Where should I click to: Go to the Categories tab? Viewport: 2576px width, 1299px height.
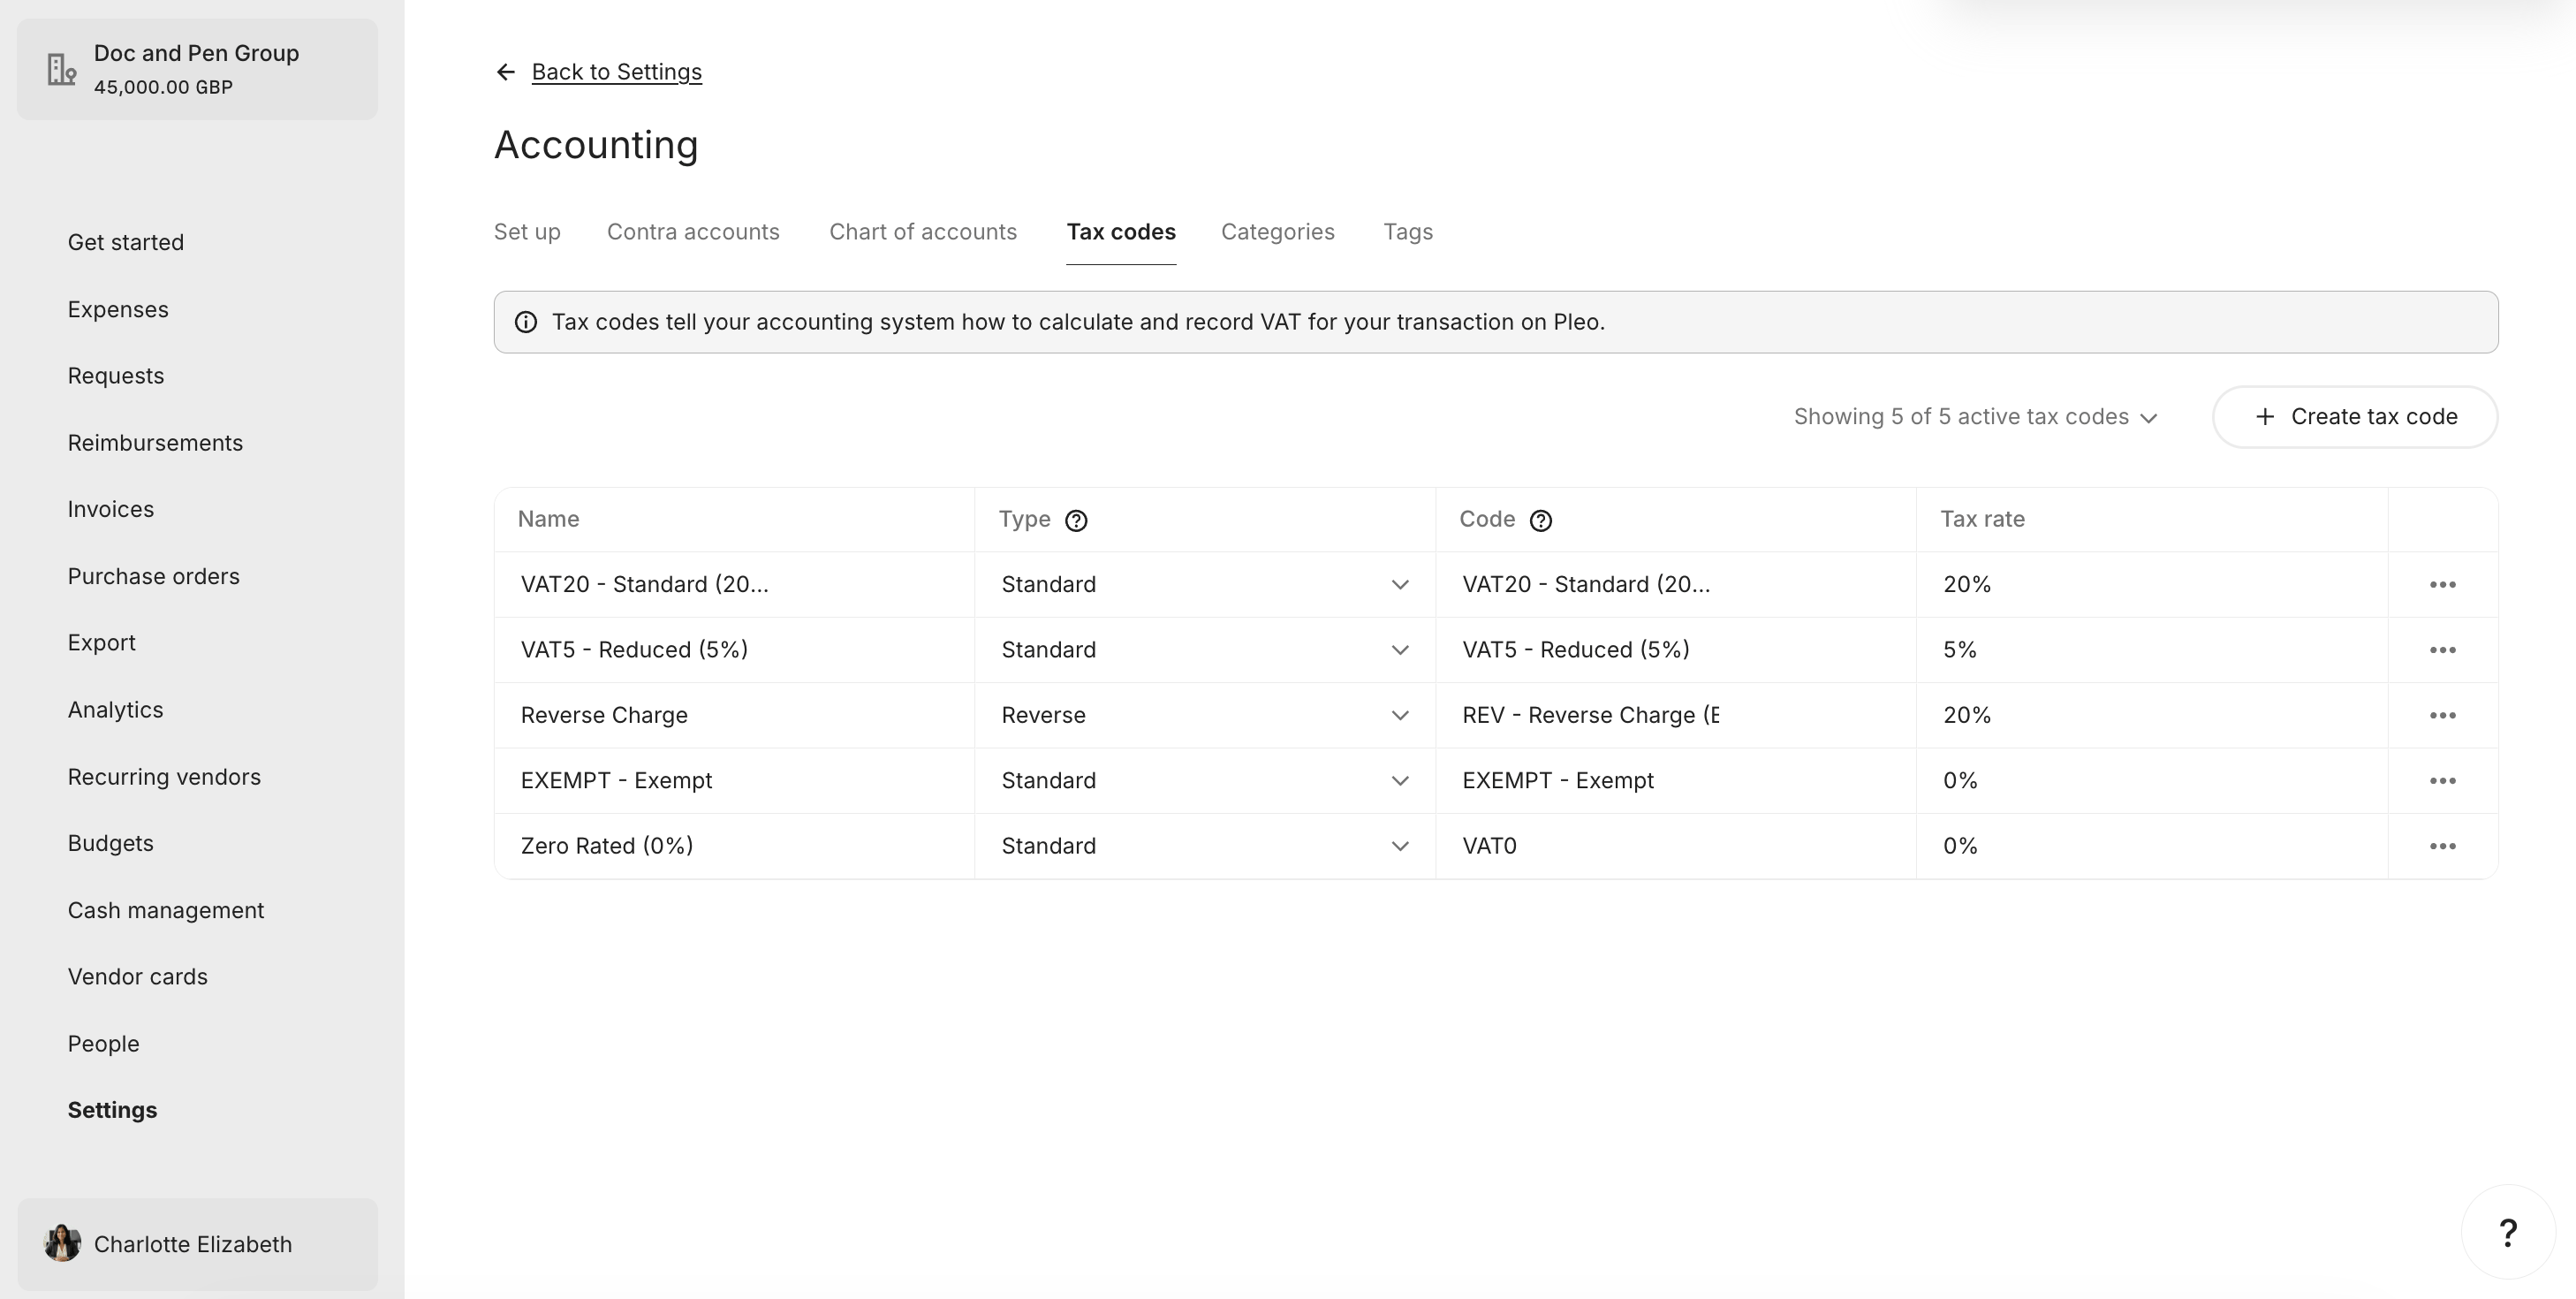(1277, 232)
